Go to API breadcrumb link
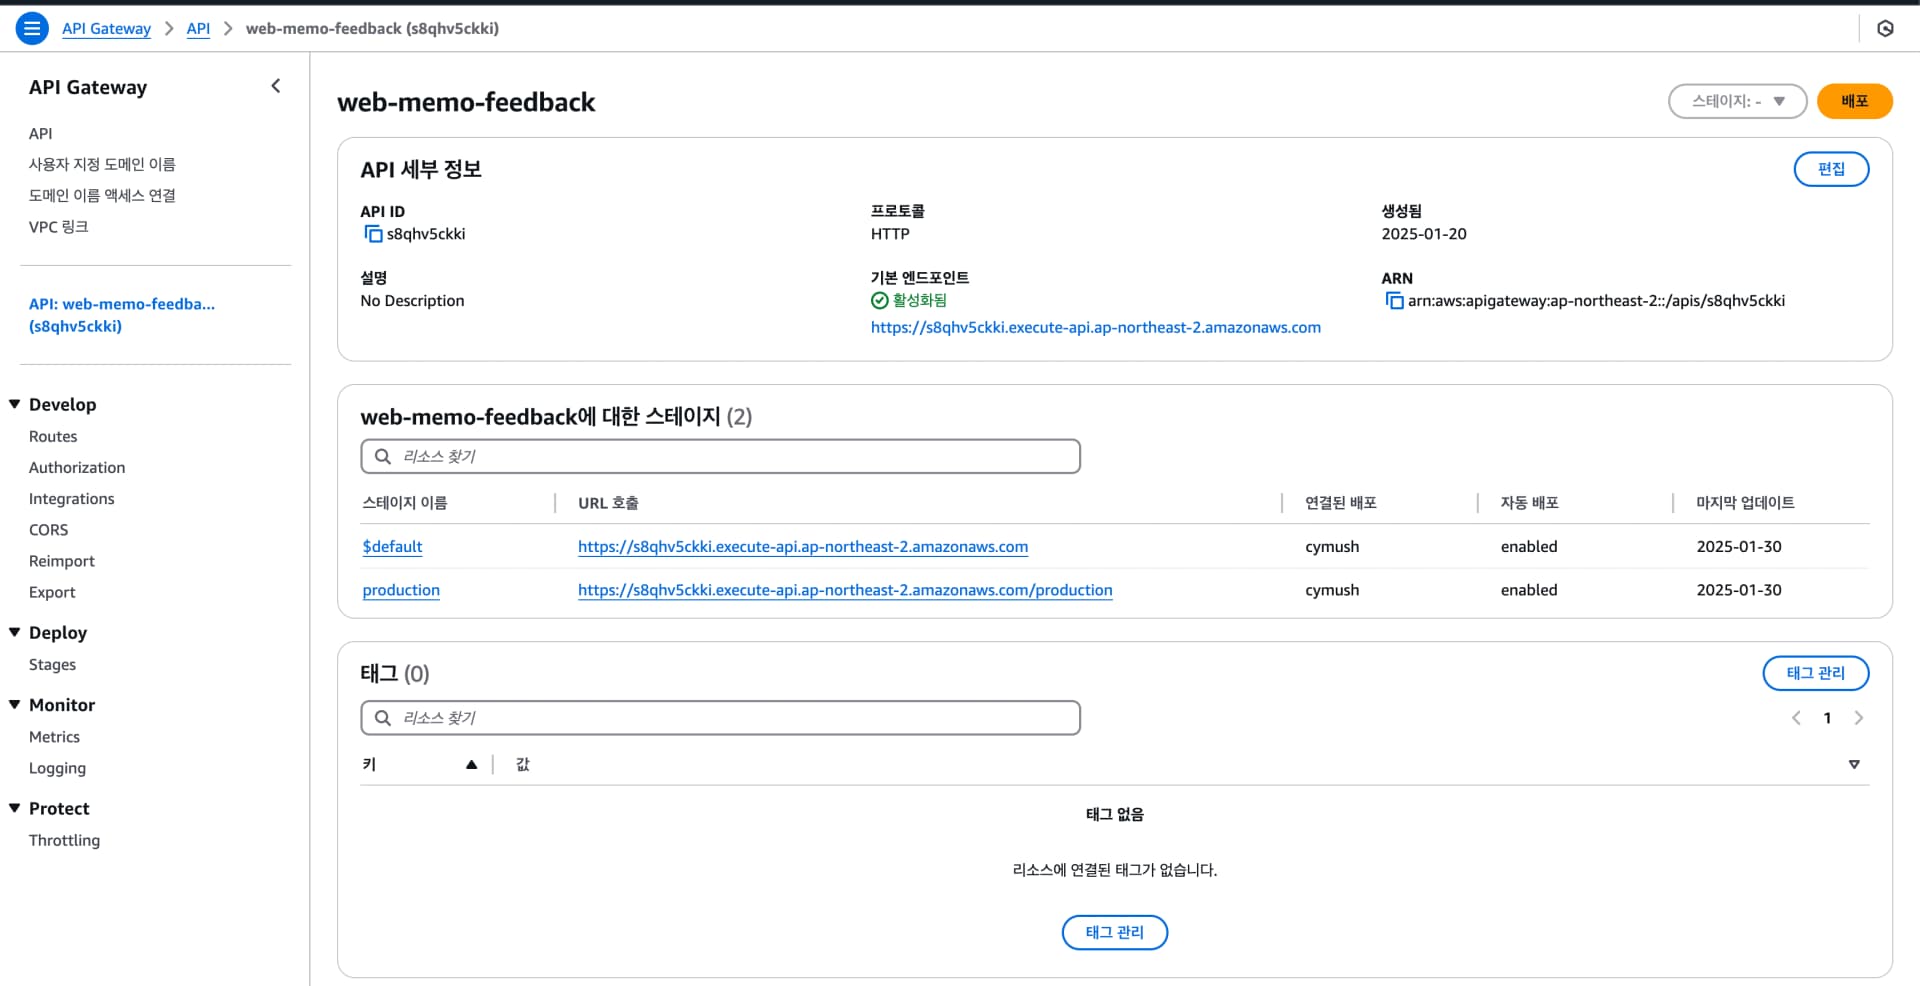 [x=198, y=28]
